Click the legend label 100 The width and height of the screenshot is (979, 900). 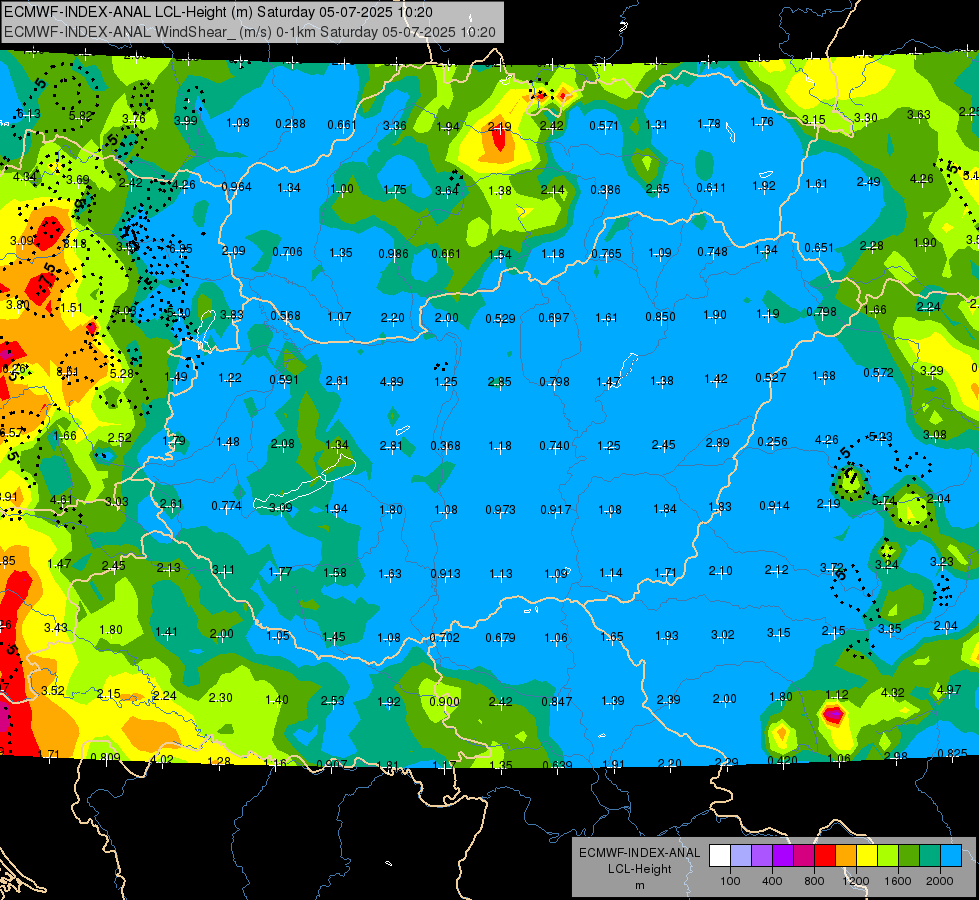click(x=730, y=881)
